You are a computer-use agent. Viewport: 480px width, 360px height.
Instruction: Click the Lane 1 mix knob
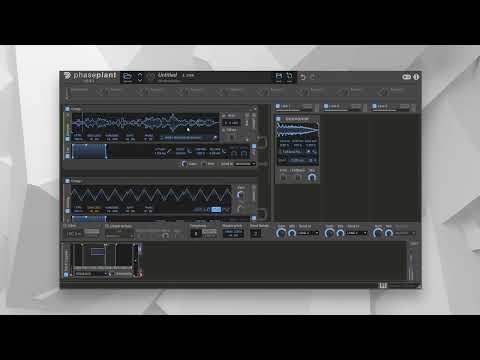292,233
